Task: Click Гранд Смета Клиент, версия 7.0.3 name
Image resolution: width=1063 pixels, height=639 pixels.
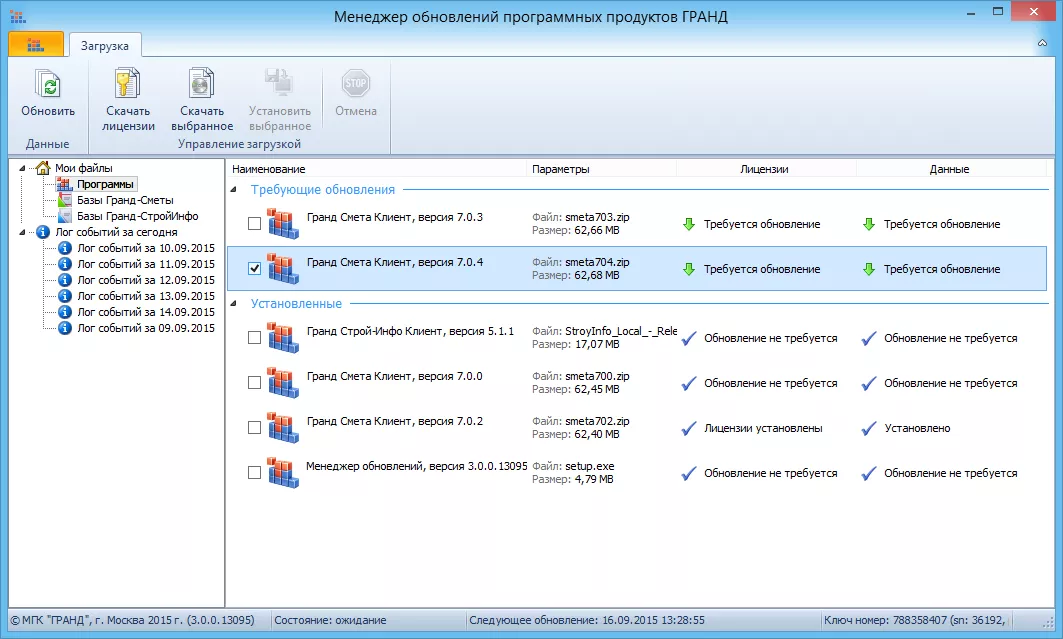Action: tap(395, 217)
